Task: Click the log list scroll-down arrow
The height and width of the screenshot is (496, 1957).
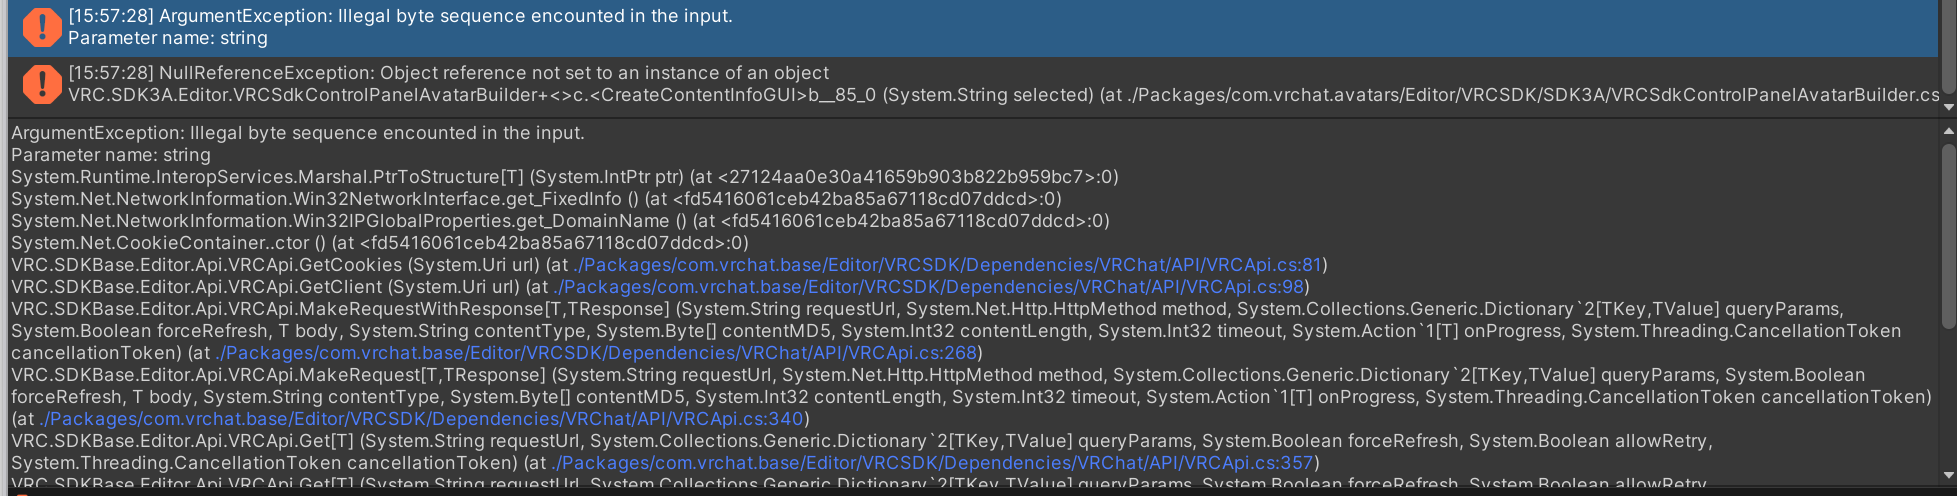Action: pyautogui.click(x=1948, y=106)
